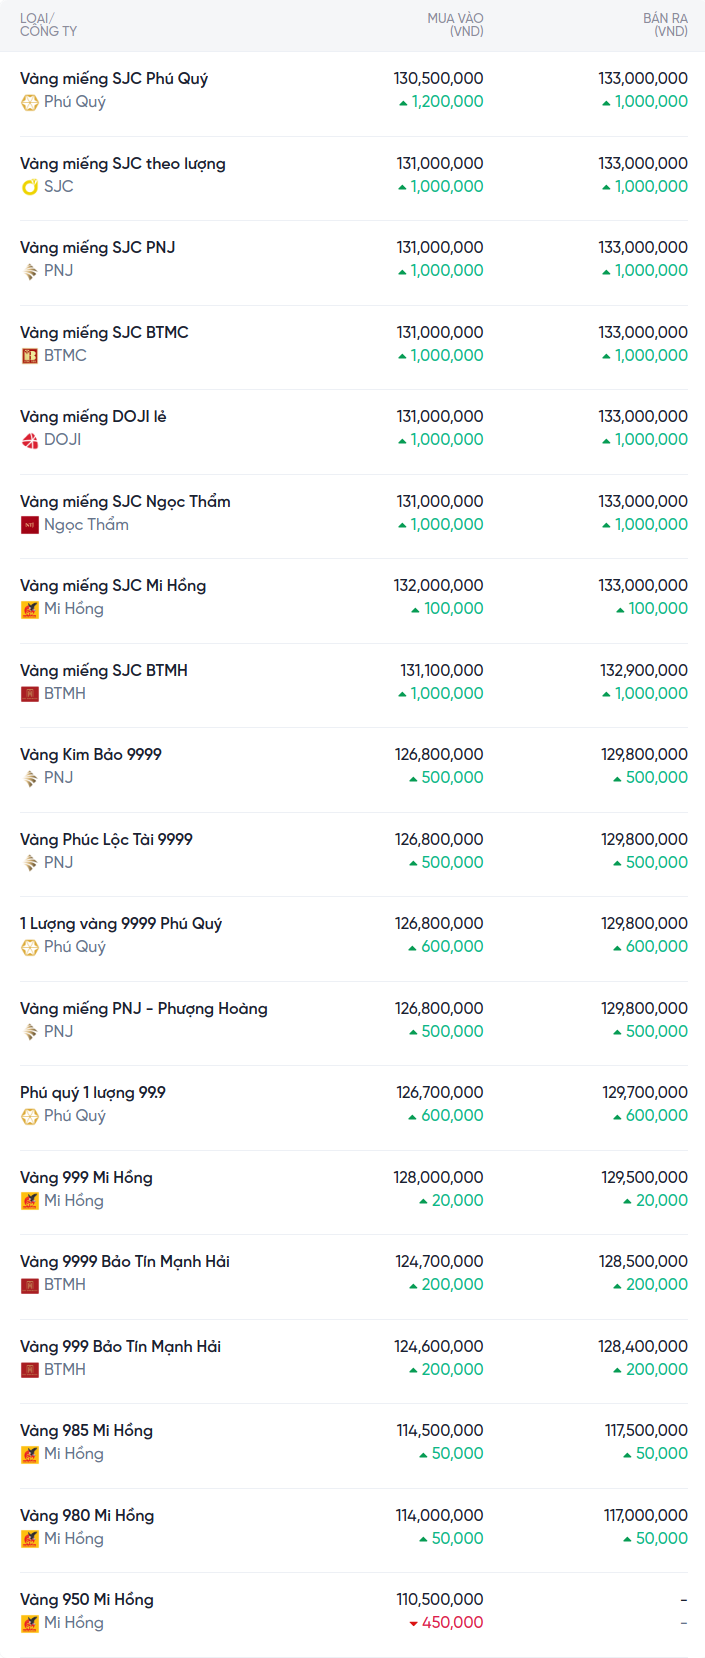Click PNJ logo under Vàng Kim Bảo 9999
Screen dimensions: 705x1658
click(30, 778)
